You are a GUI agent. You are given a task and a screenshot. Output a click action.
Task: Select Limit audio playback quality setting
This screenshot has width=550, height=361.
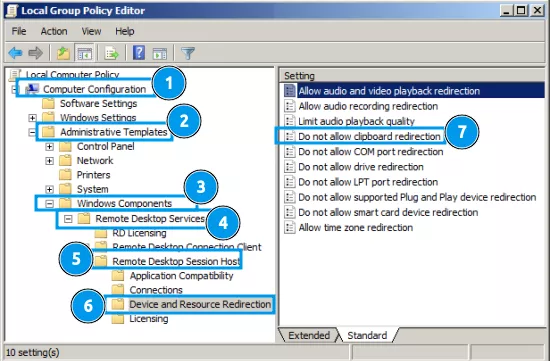[356, 121]
